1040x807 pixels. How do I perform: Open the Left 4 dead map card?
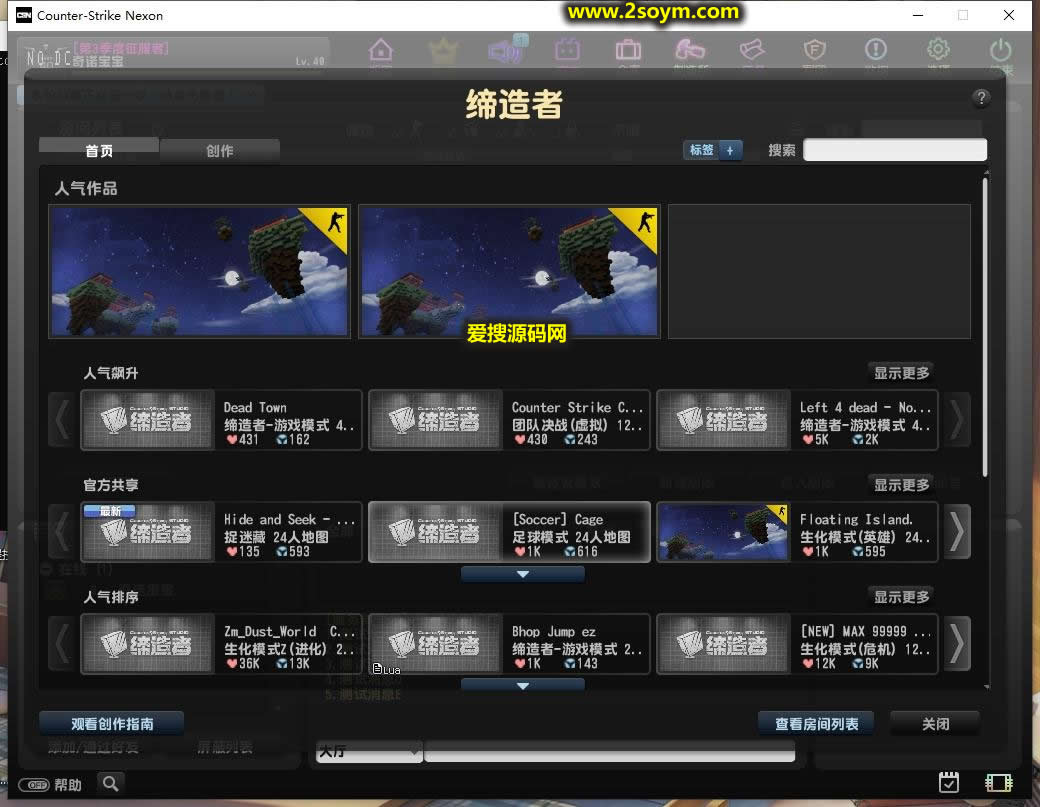tap(797, 420)
